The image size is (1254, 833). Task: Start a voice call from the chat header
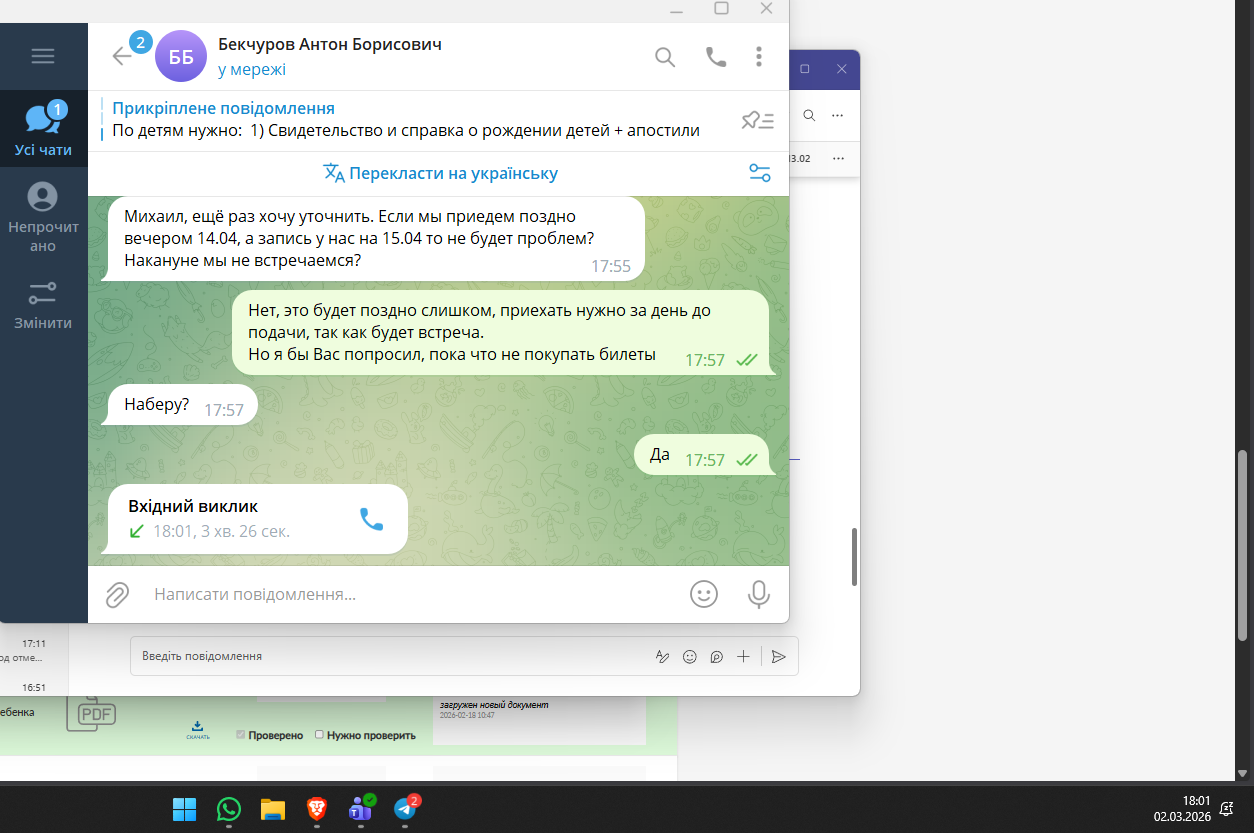[x=716, y=57]
